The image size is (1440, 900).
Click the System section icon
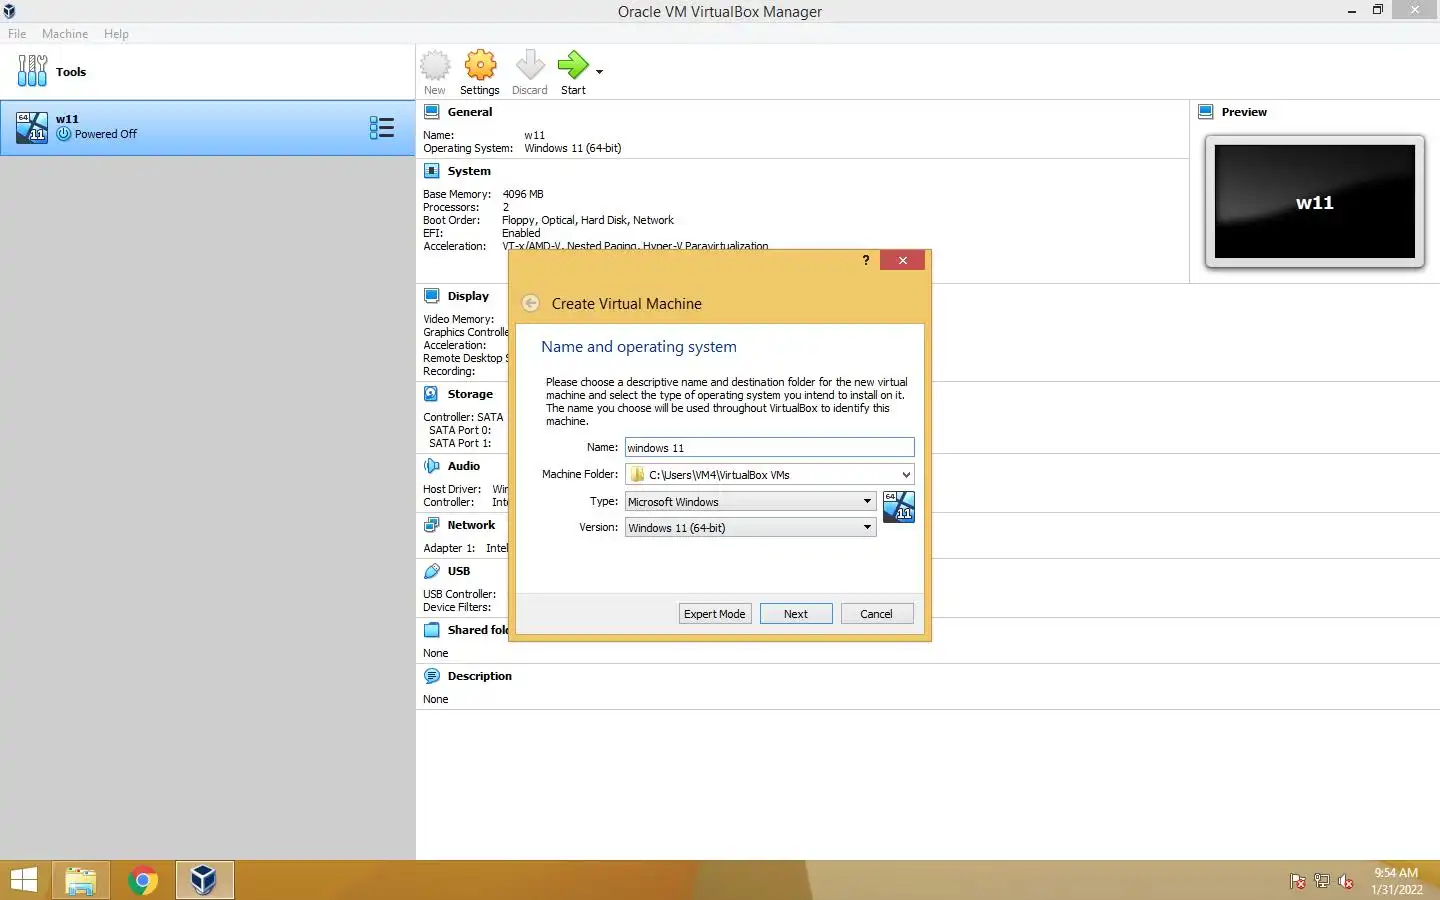click(x=432, y=171)
